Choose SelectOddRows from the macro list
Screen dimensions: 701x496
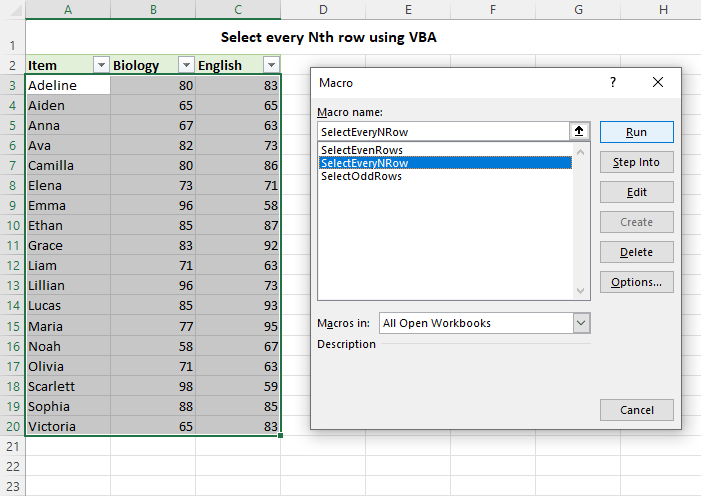(x=361, y=176)
